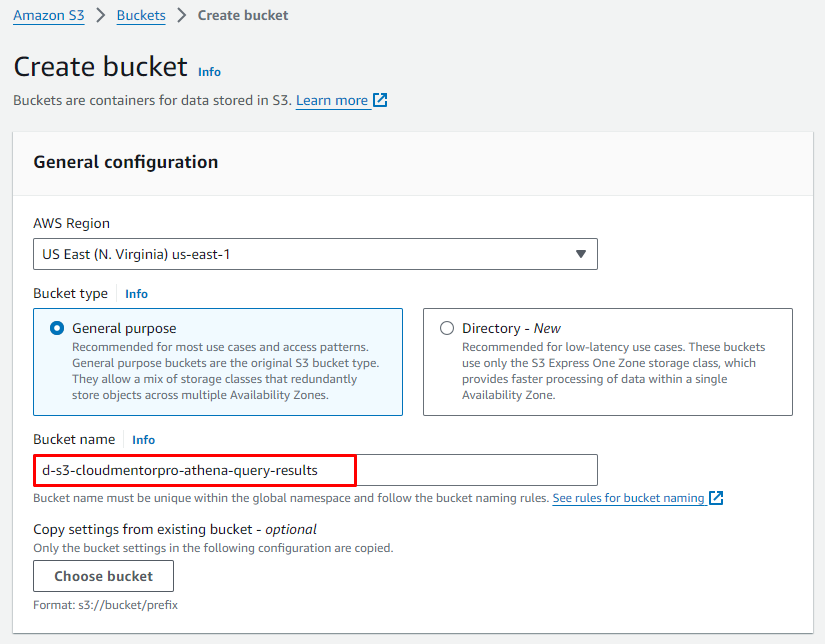
Task: Click breadcrumb chevron before Create bucket
Action: pyautogui.click(x=181, y=15)
